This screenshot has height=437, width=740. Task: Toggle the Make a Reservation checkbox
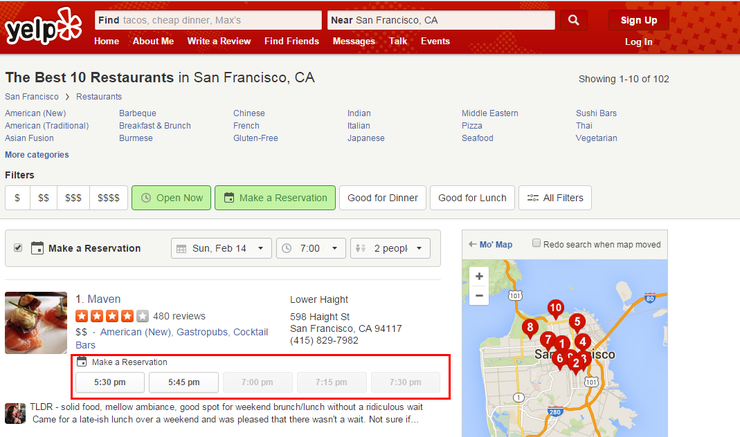18,248
